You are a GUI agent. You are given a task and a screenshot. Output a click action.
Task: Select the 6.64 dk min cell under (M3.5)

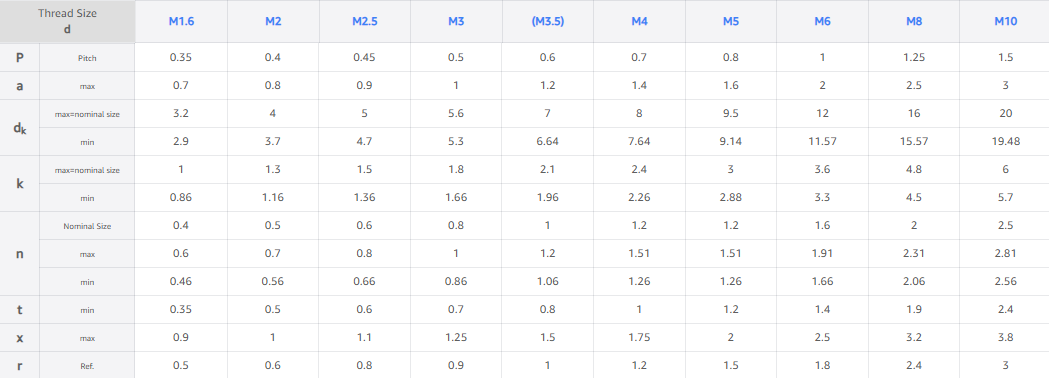548,142
